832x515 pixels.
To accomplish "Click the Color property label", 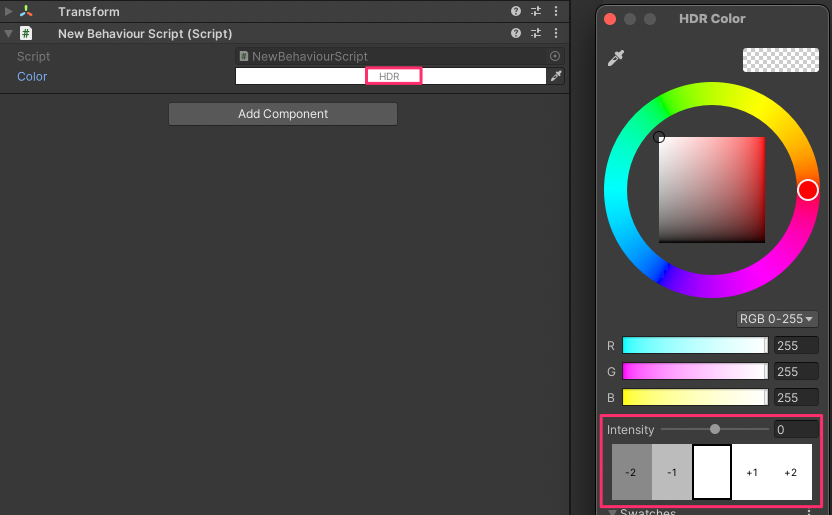I will click(x=32, y=76).
